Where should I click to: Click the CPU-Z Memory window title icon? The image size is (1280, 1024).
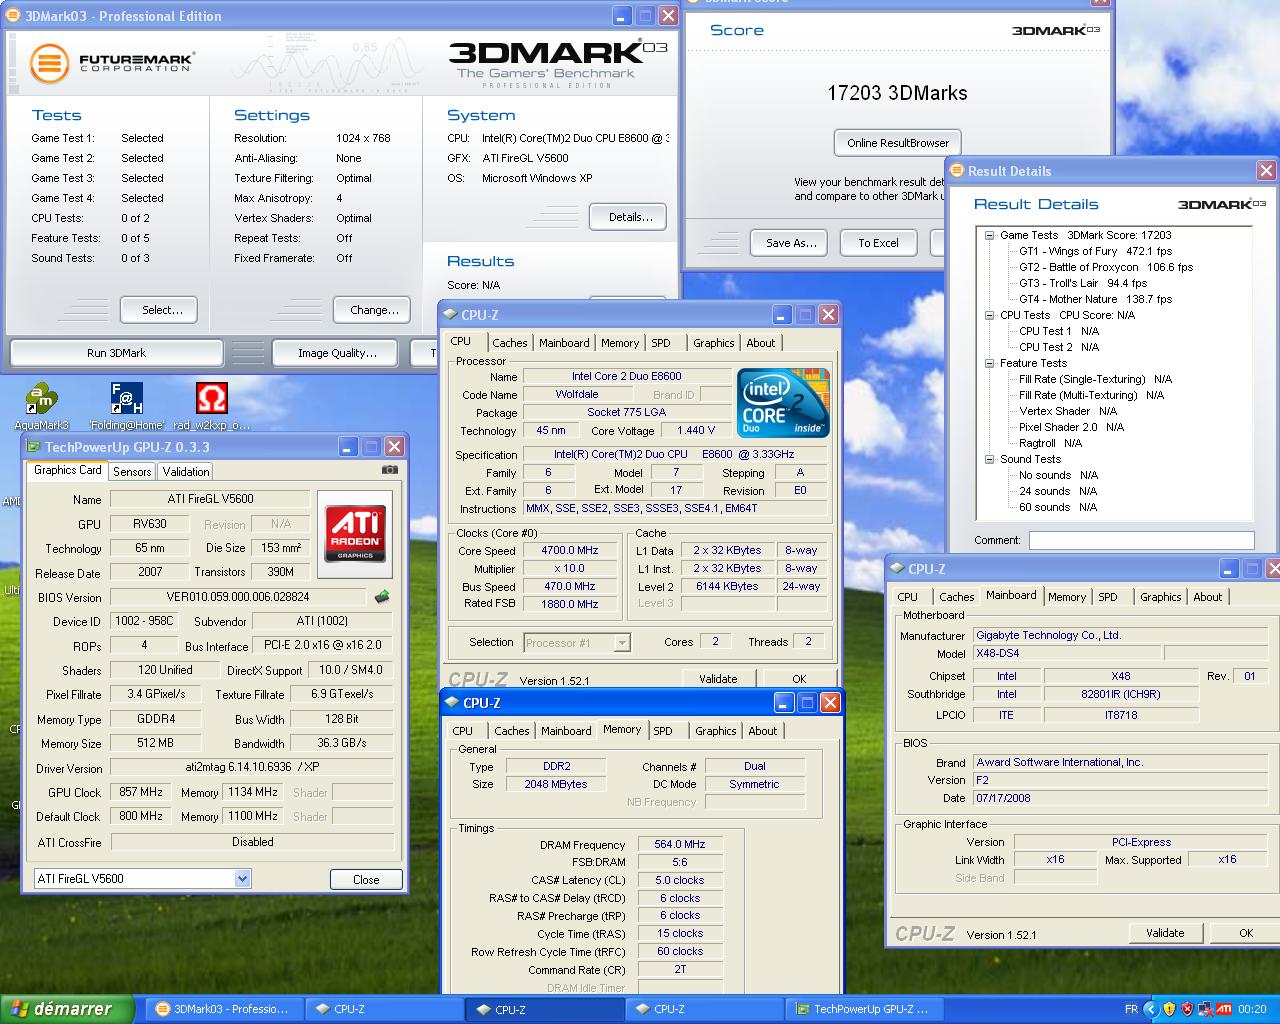pyautogui.click(x=452, y=703)
